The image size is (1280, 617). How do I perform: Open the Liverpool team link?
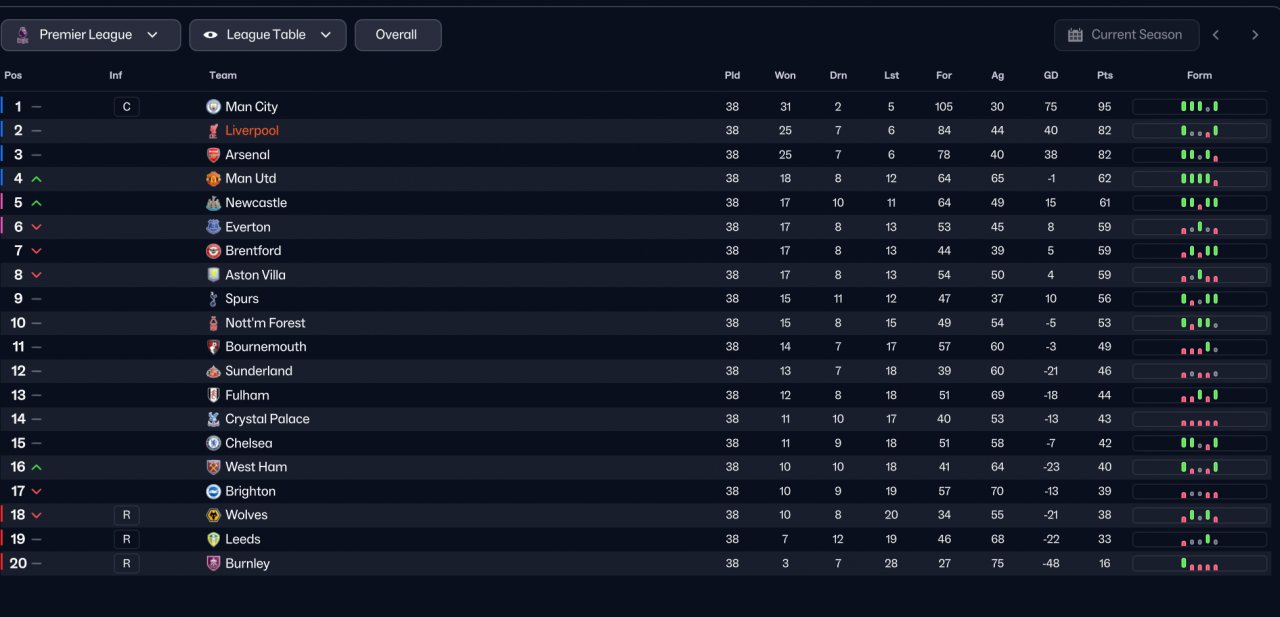tap(252, 131)
